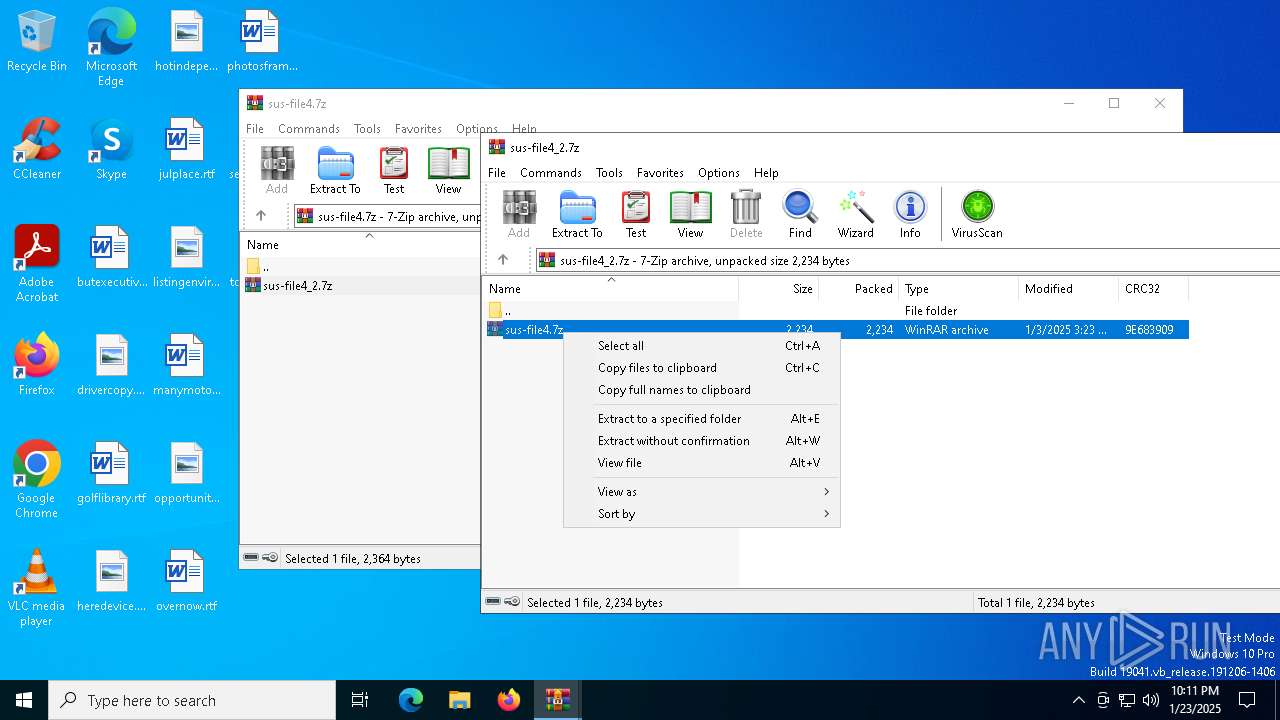This screenshot has height=720, width=1280.
Task: Click path field of sus-file4_2.7z archive
Action: coord(908,260)
